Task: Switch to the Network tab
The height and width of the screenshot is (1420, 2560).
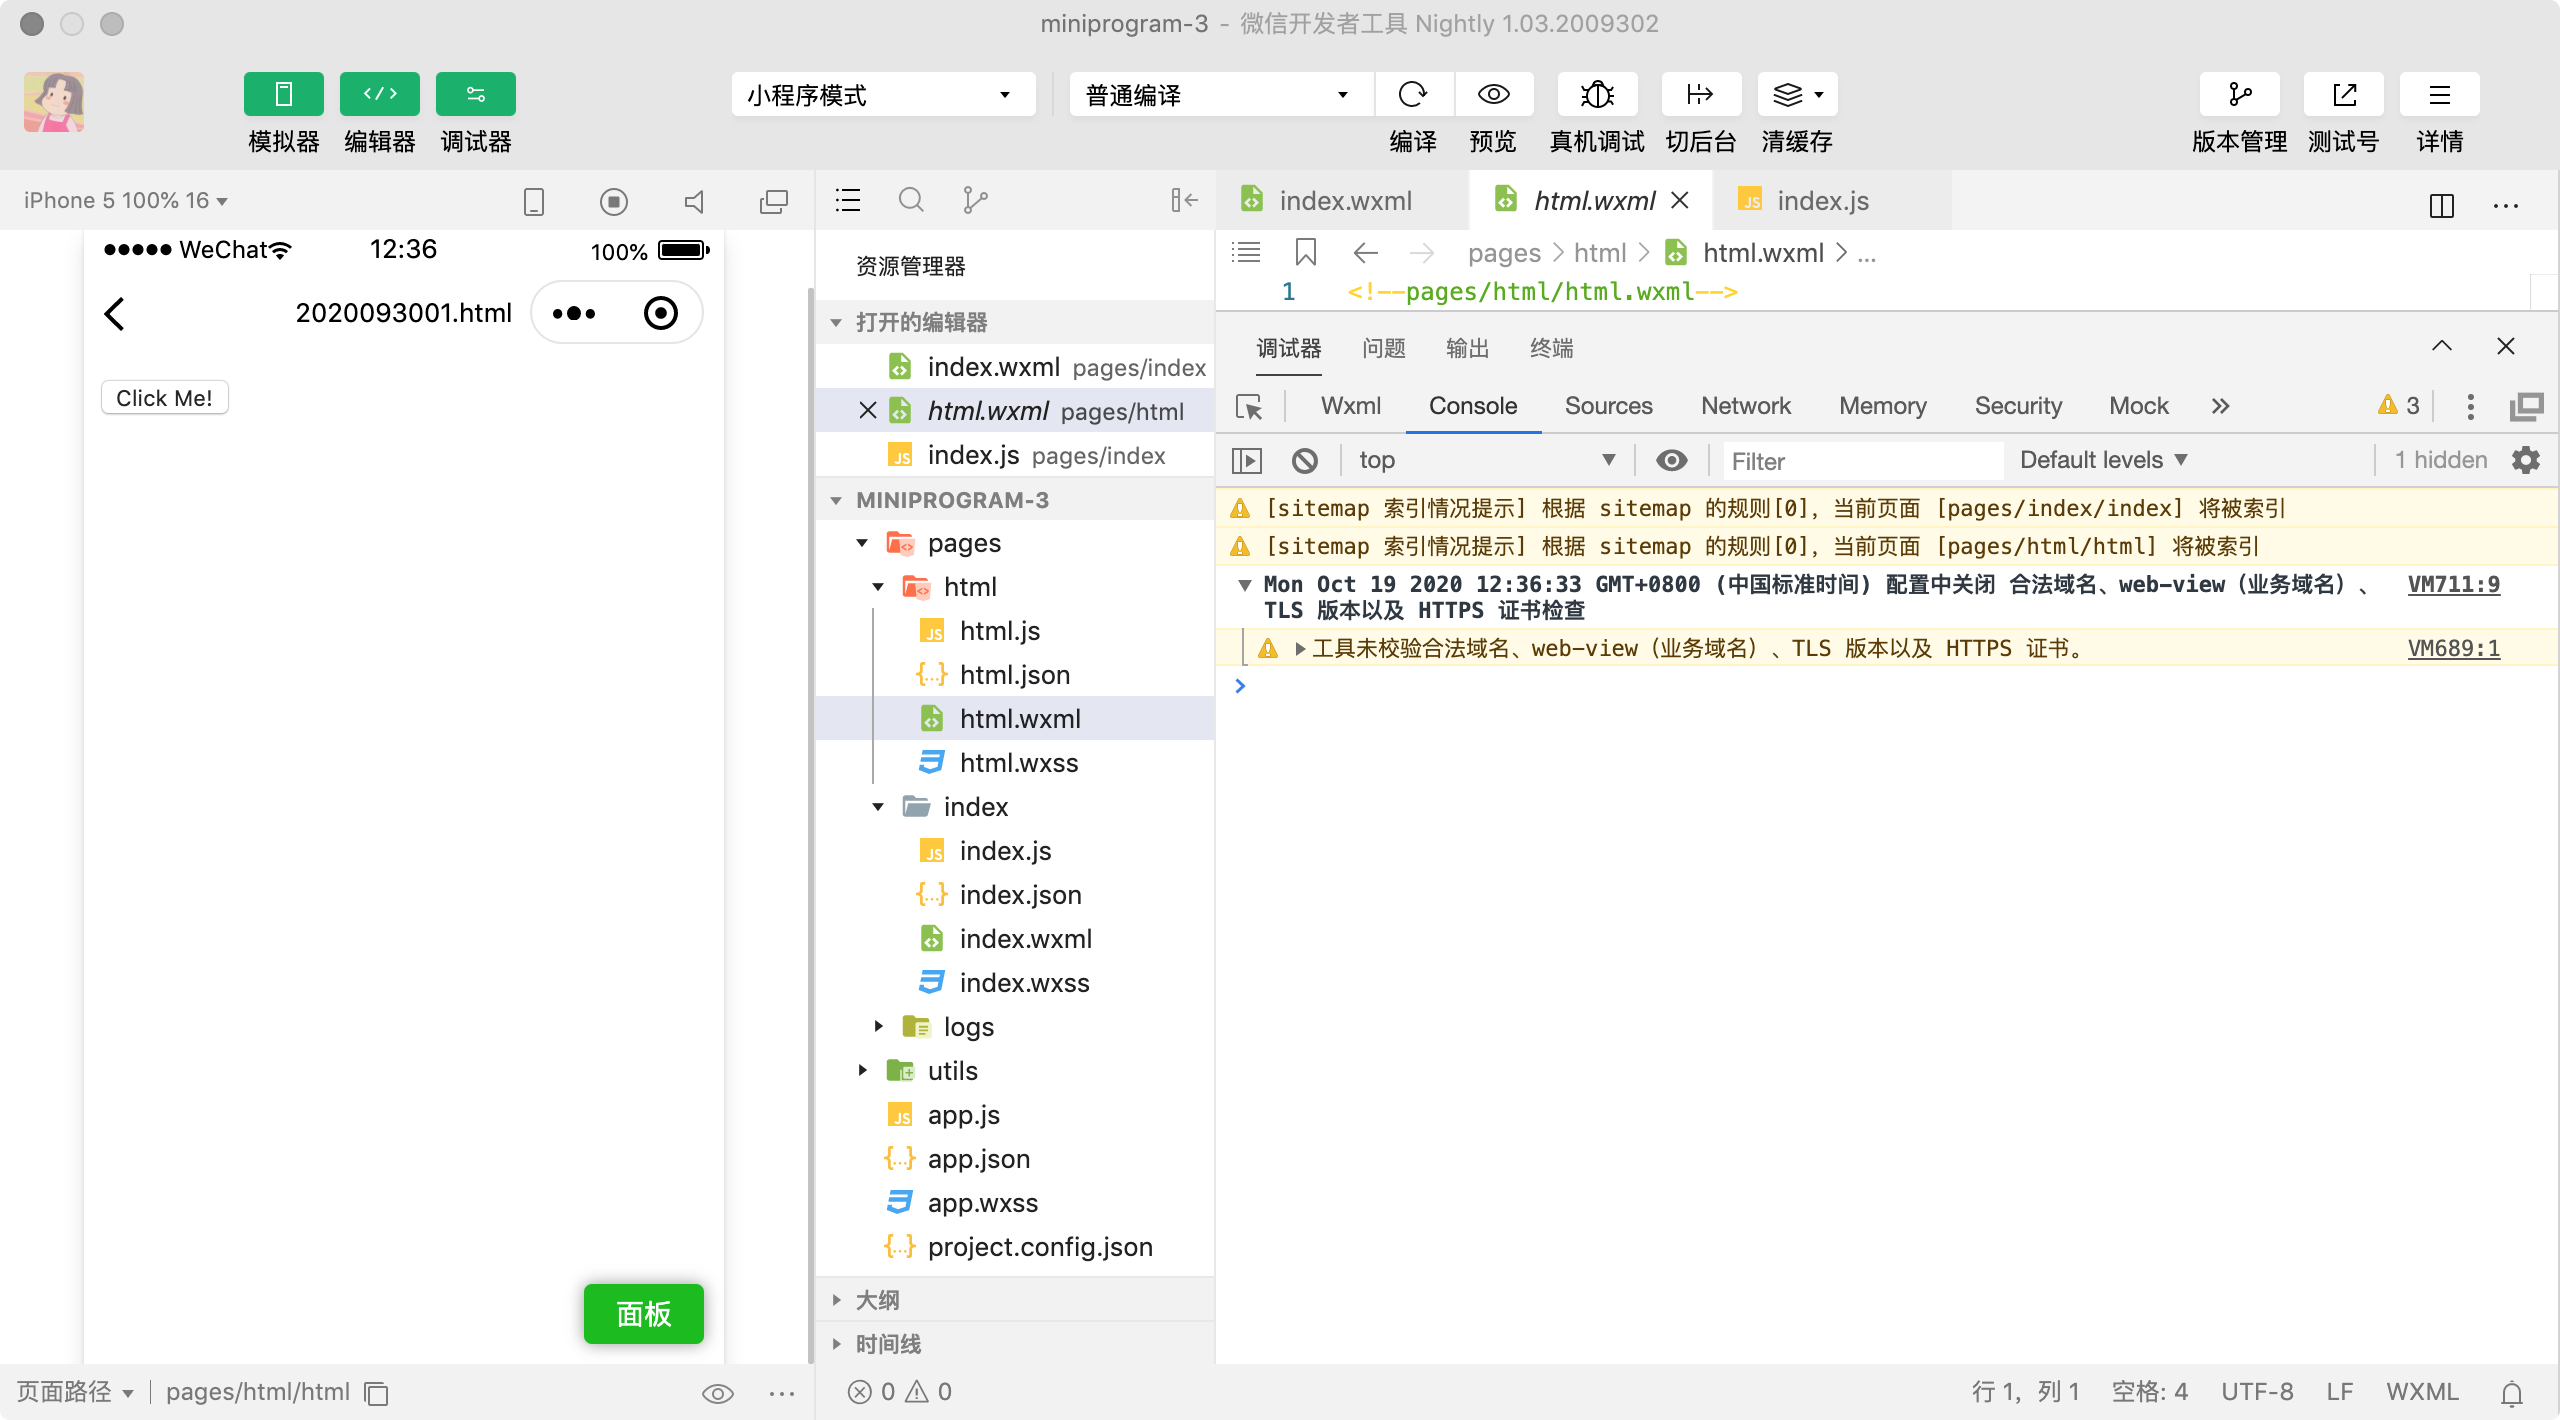Action: [1745, 406]
